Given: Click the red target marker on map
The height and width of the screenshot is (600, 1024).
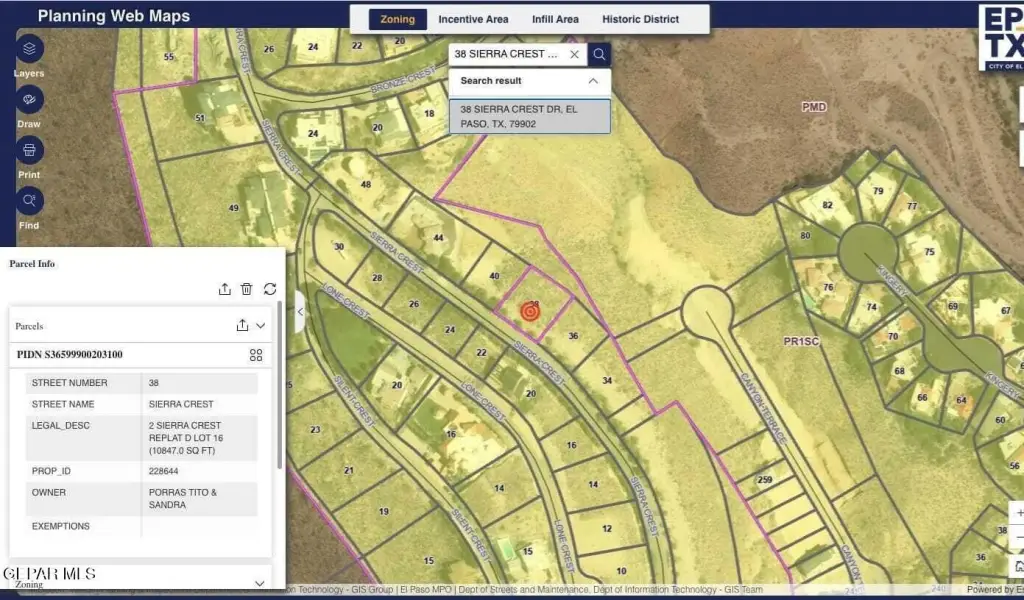Looking at the screenshot, I should click(531, 312).
